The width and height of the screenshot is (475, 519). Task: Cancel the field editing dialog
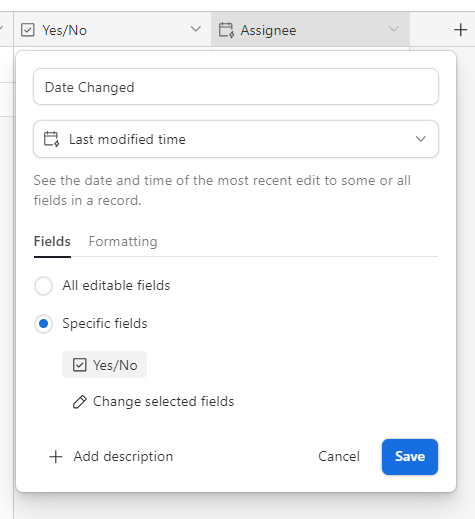click(x=339, y=457)
